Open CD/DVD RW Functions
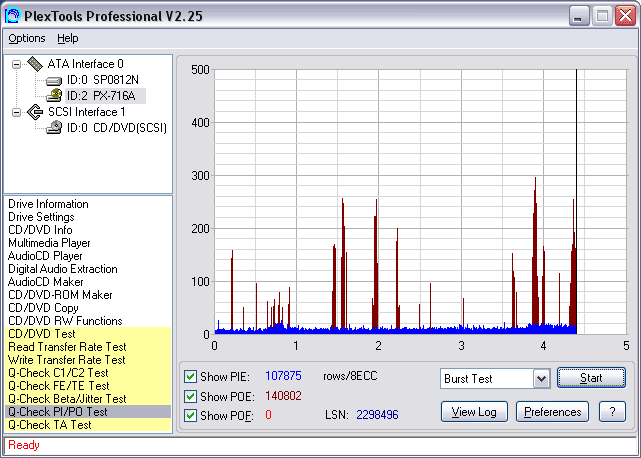The image size is (641, 458). pyautogui.click(x=65, y=321)
